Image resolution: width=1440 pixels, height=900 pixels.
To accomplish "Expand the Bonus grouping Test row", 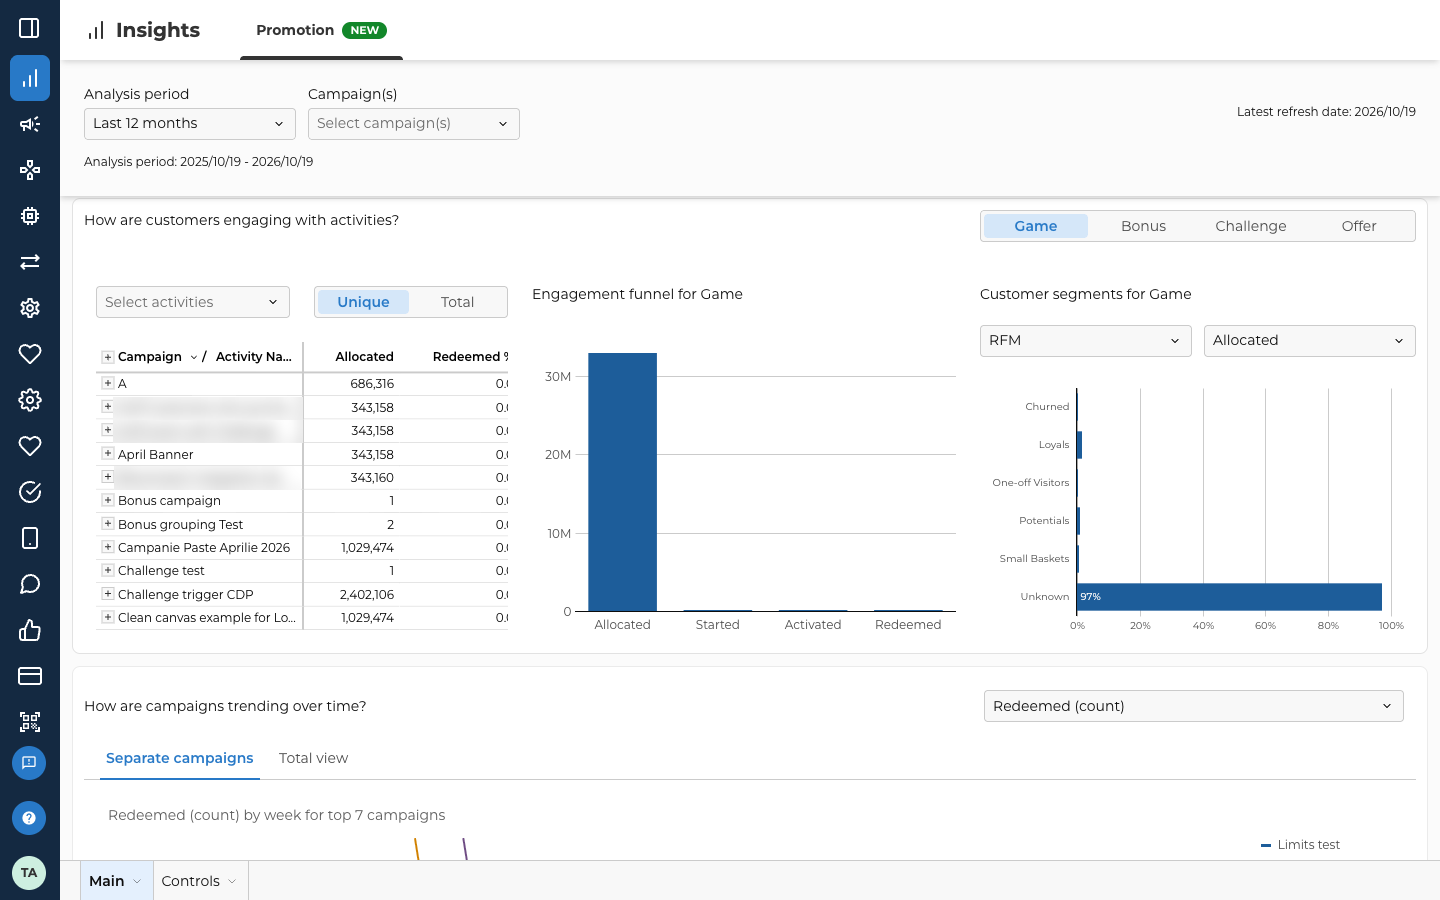I will 108,523.
